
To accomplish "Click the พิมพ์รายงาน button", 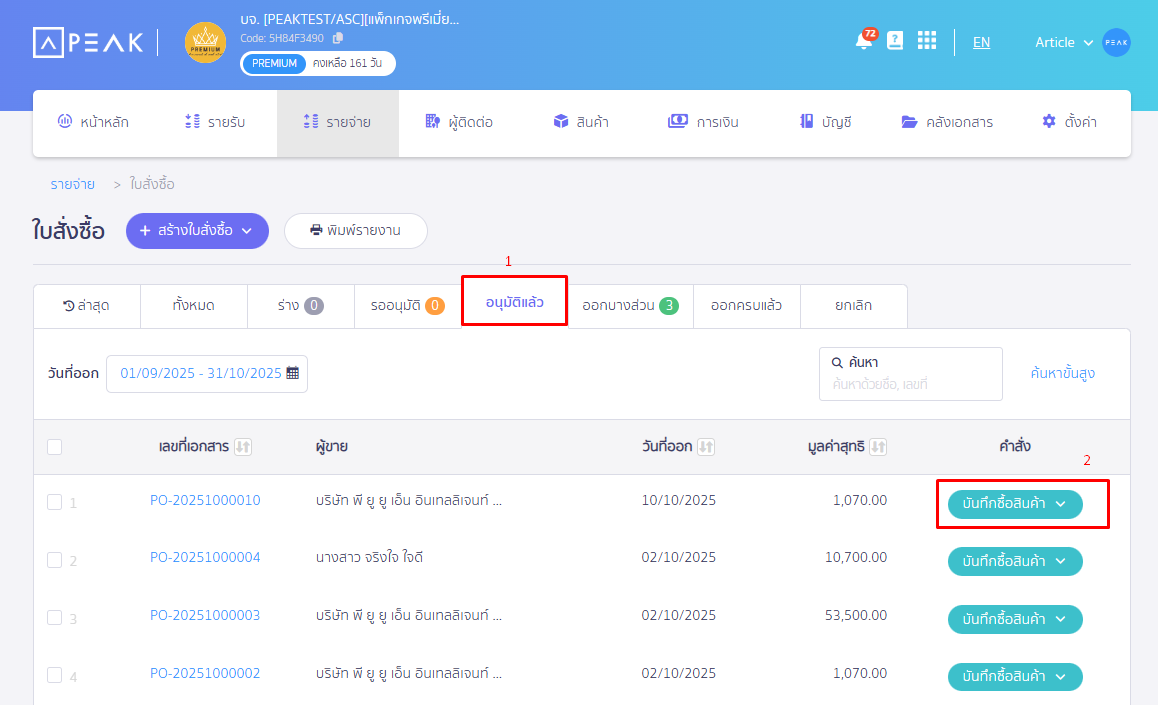I will tap(355, 231).
